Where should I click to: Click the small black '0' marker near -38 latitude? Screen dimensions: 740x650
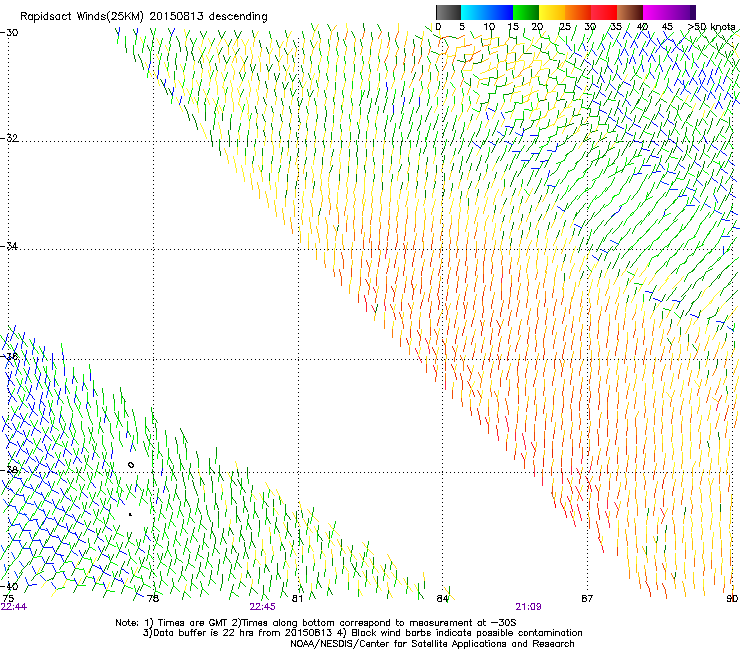coord(131,465)
